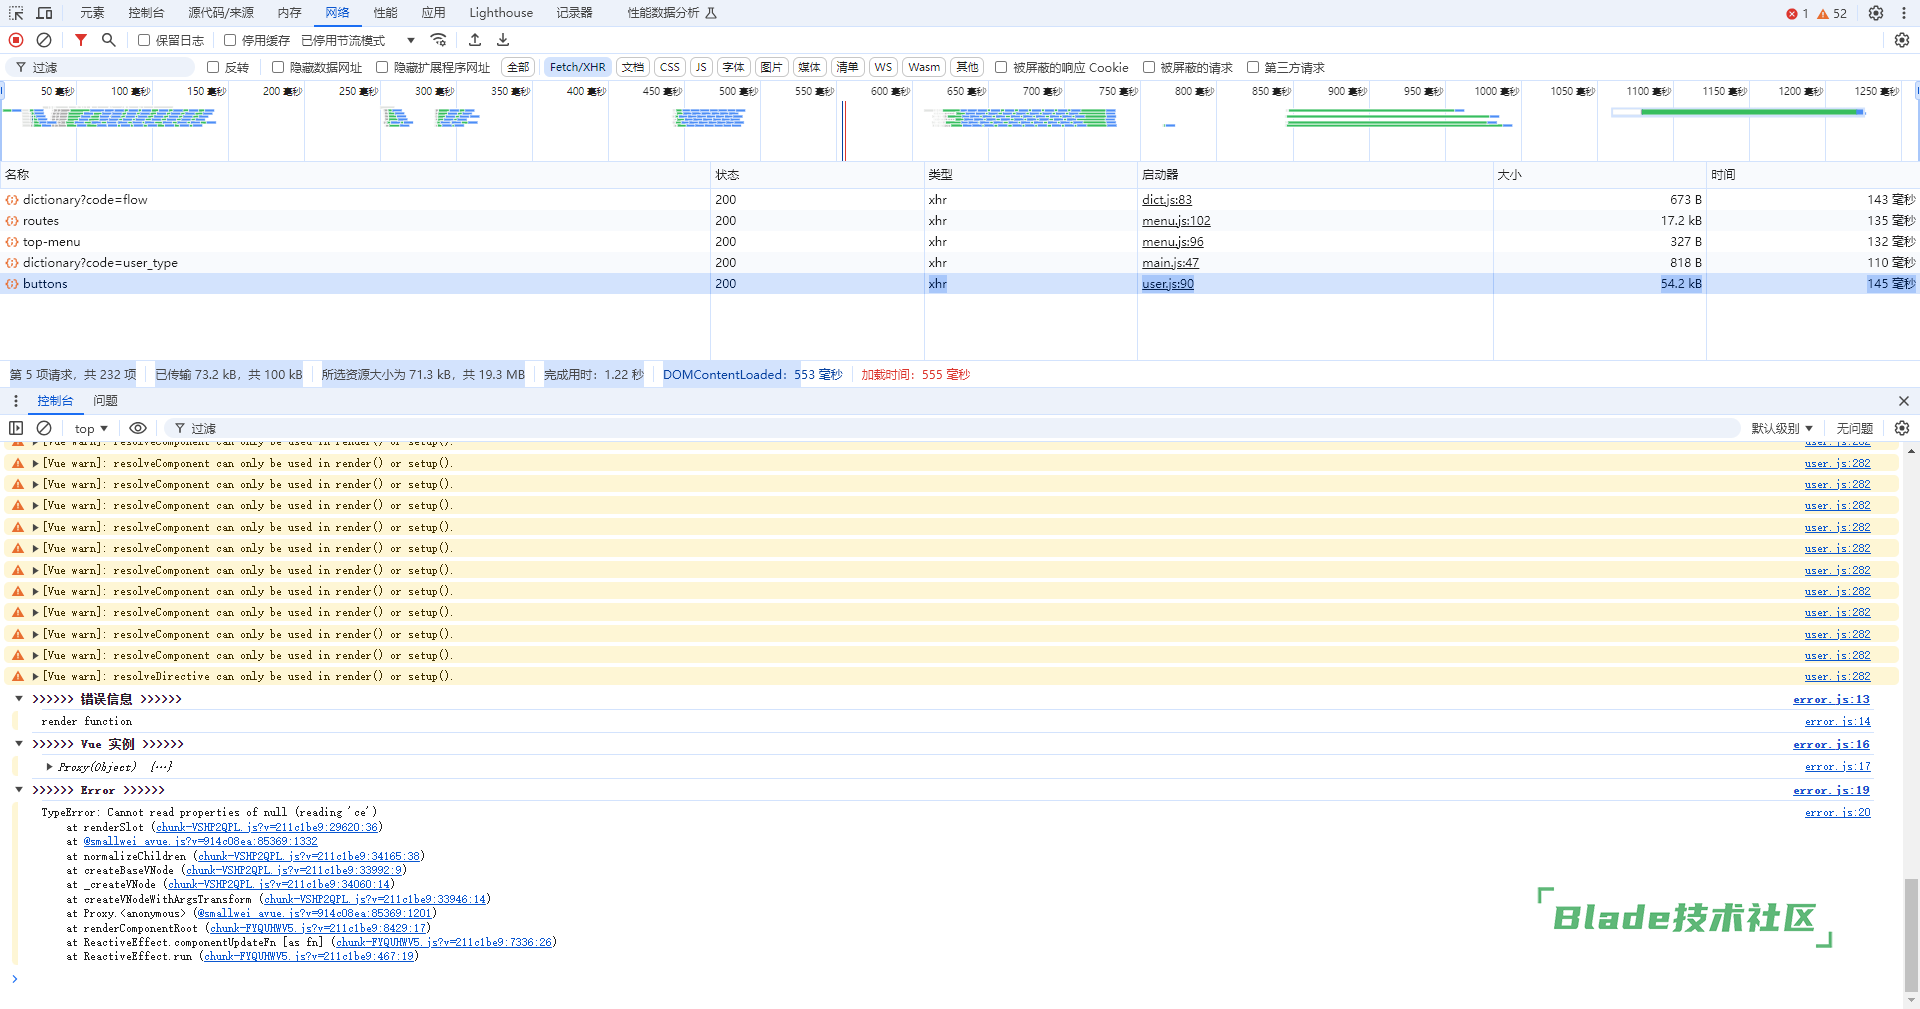This screenshot has width=1920, height=1009.
Task: Expand the Proxy(Object) entry
Action: [50, 767]
